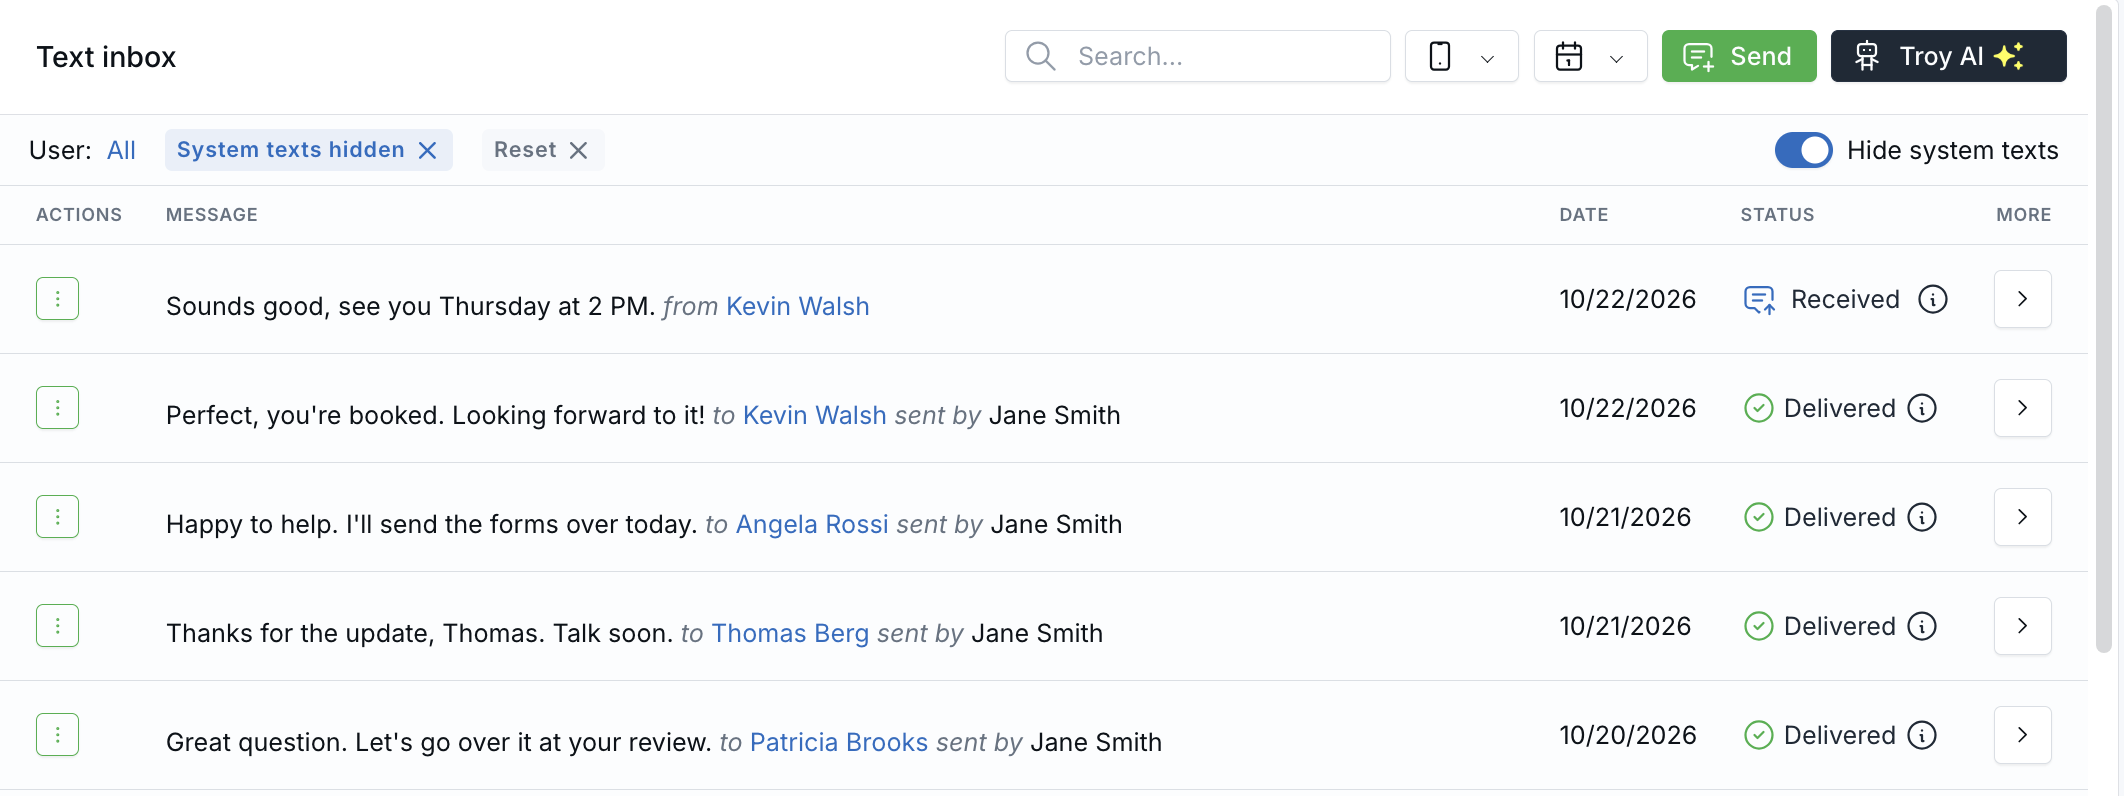Click the green Send button
This screenshot has width=2124, height=796.
(x=1739, y=56)
